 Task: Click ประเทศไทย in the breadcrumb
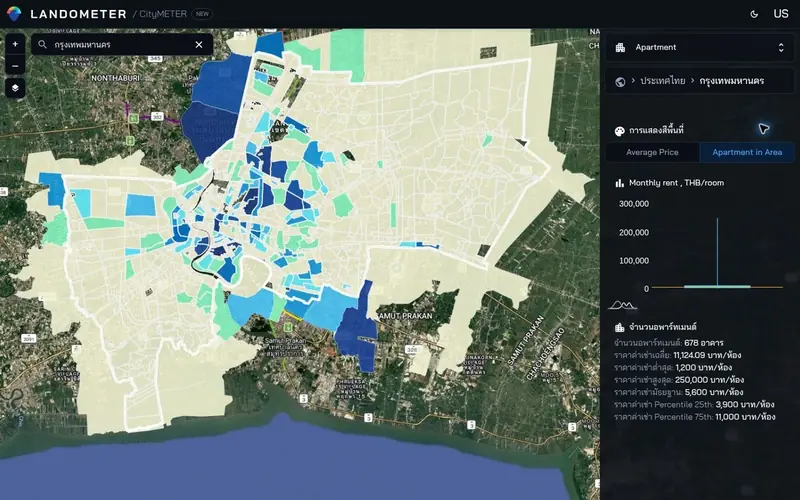[663, 81]
